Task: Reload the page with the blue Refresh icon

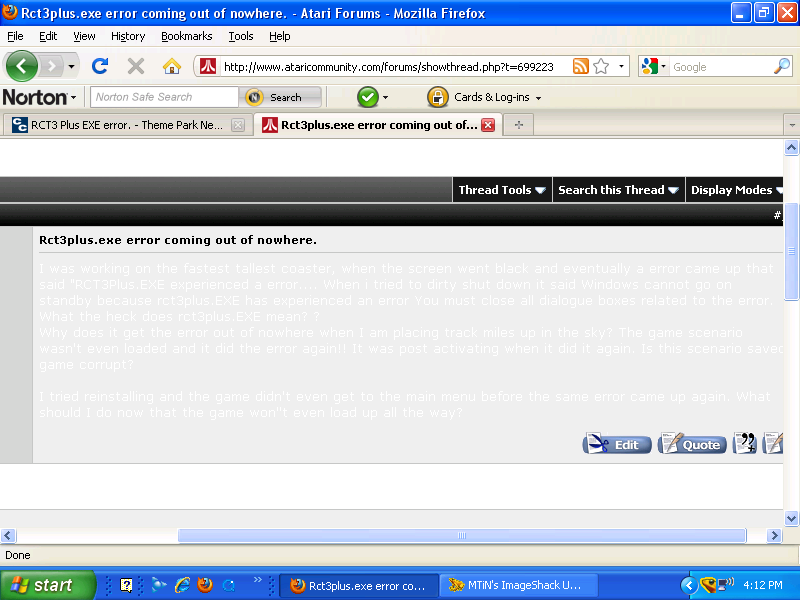Action: tap(100, 66)
